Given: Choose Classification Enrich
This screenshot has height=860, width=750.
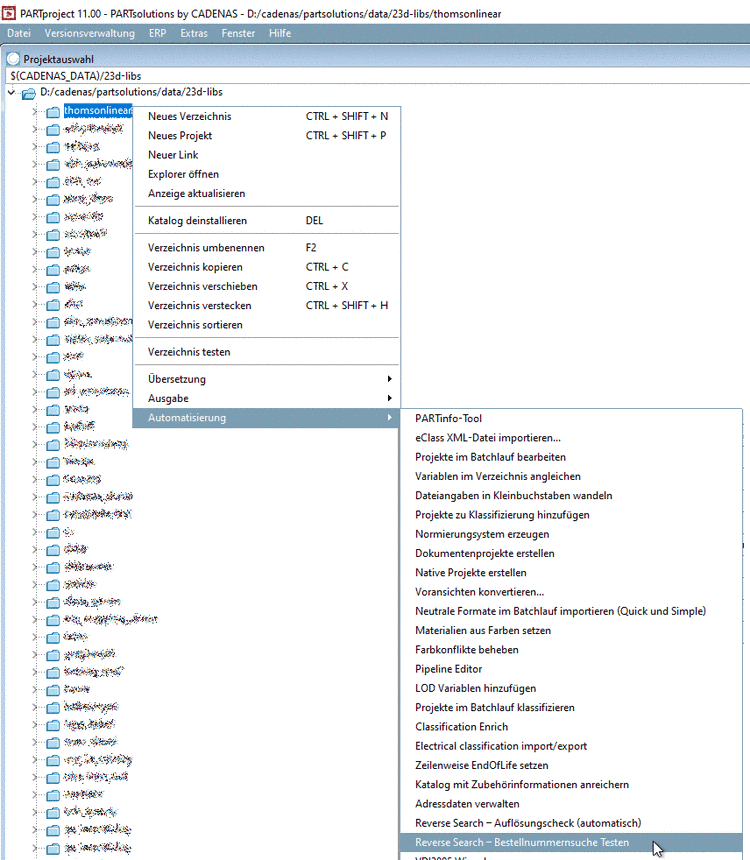Looking at the screenshot, I should tap(571, 727).
